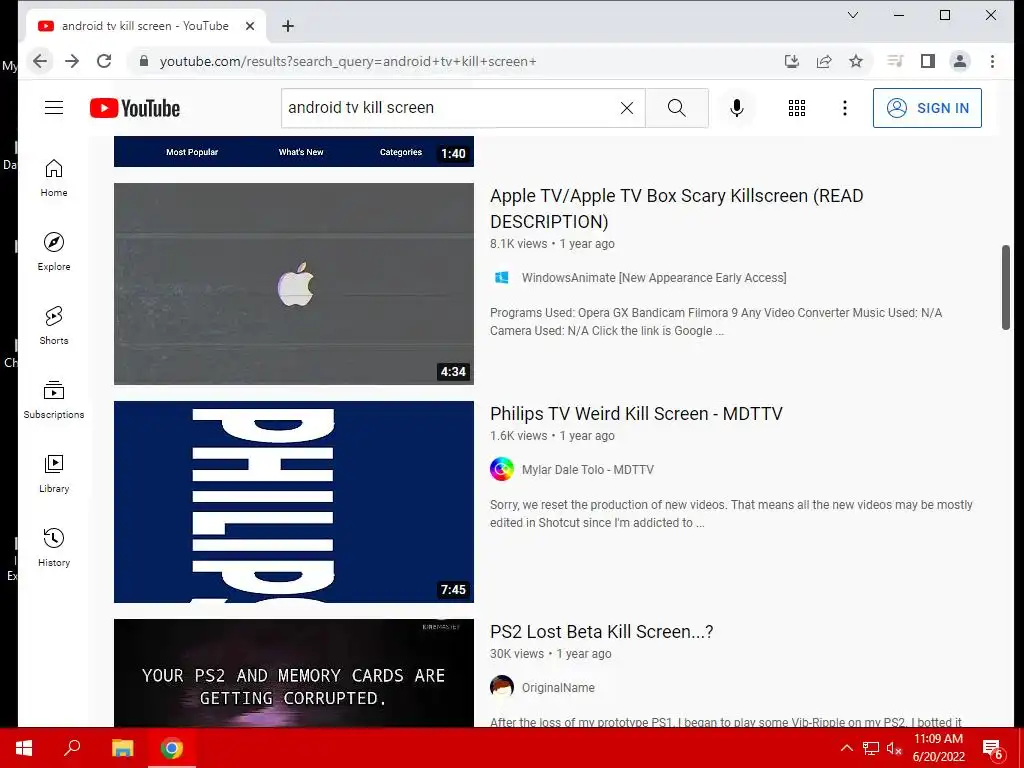Click the 1:40 video thumbnail at top
1024x768 pixels.
click(294, 152)
